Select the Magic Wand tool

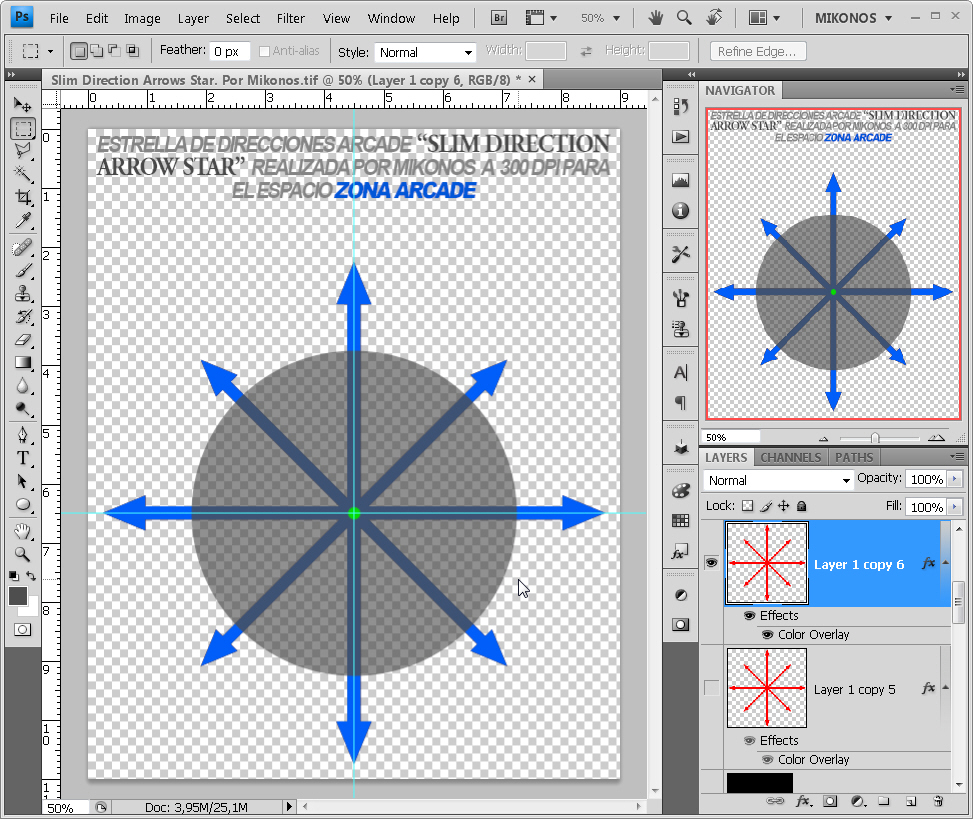[x=23, y=173]
